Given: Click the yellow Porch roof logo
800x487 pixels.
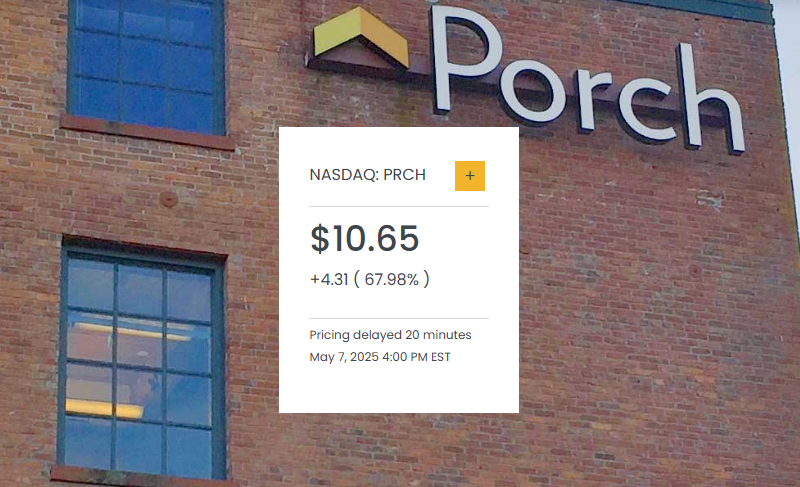Looking at the screenshot, I should point(361,40).
